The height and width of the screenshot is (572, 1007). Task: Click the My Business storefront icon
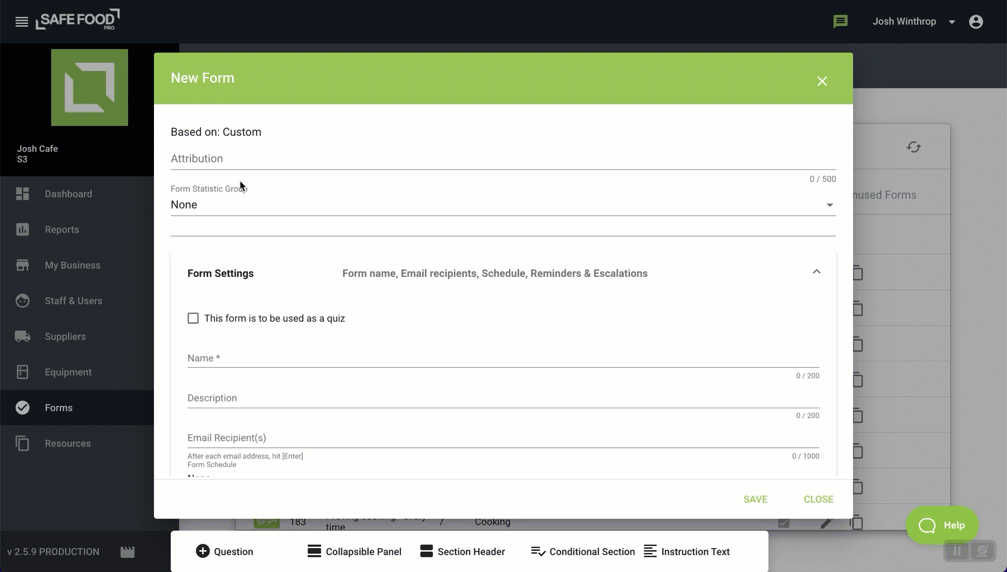click(x=22, y=265)
